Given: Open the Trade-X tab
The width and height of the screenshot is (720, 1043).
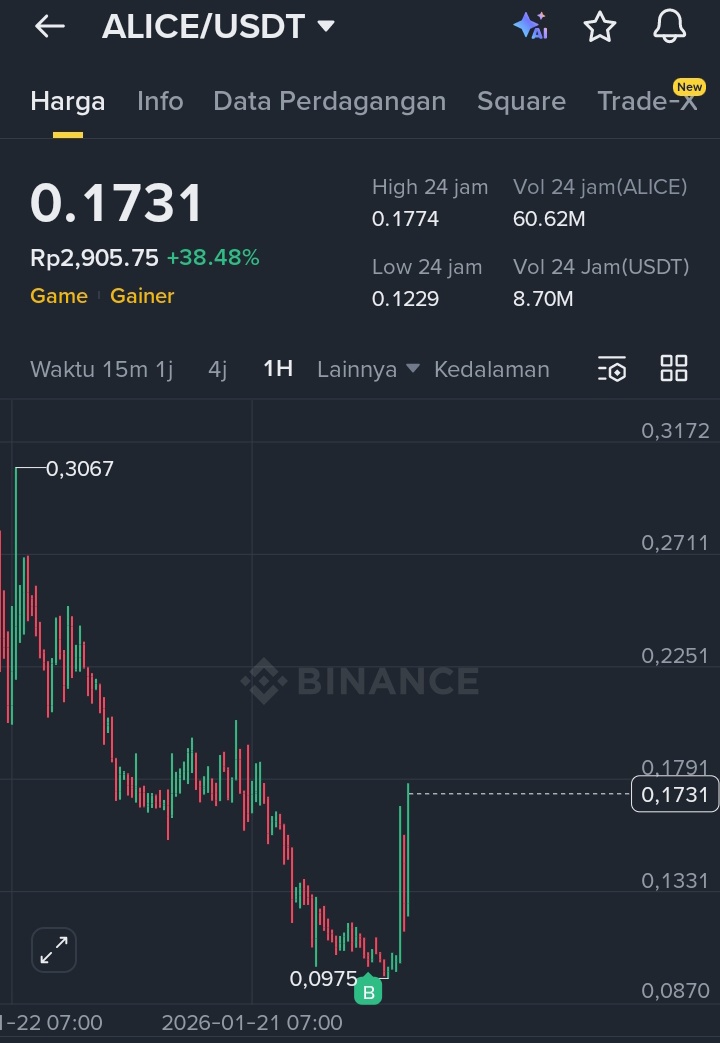Looking at the screenshot, I should coord(647,101).
